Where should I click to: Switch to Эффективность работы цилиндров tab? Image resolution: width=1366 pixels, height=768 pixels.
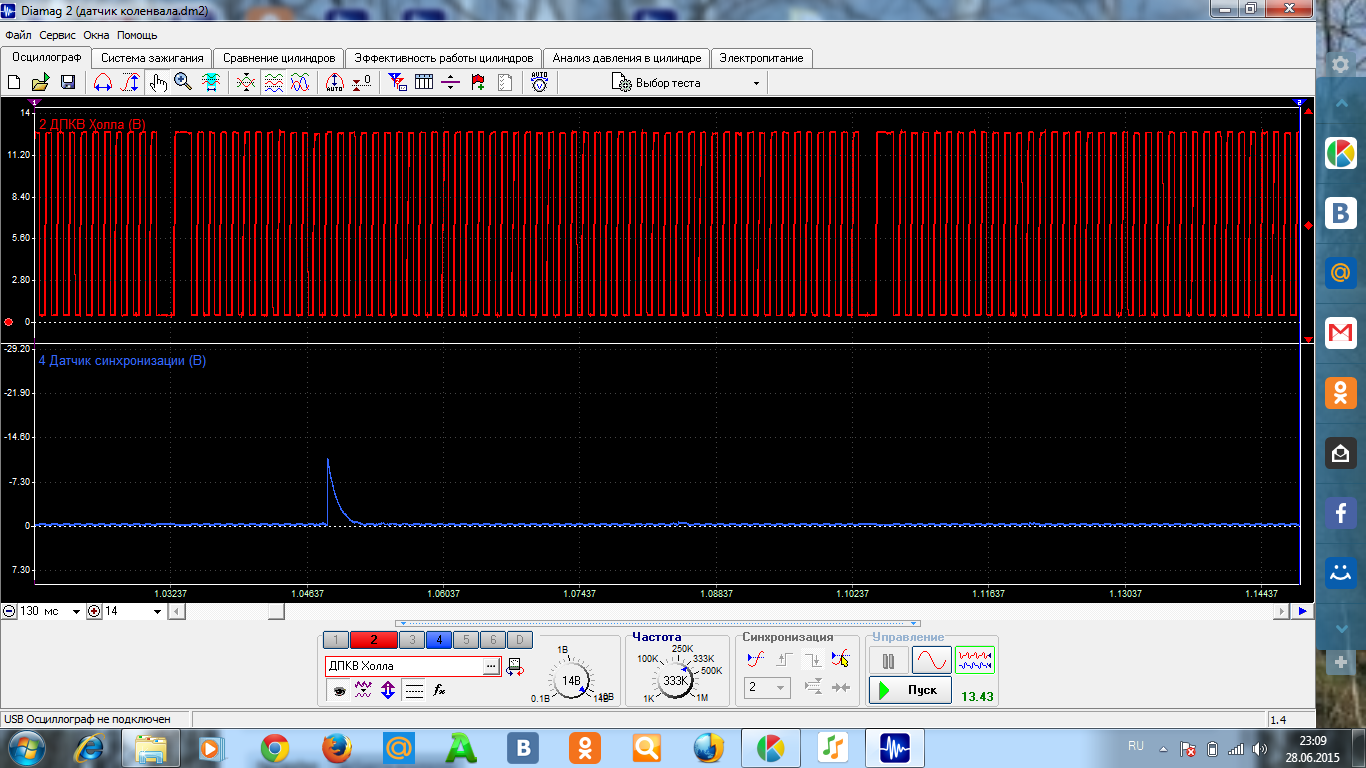click(x=444, y=58)
